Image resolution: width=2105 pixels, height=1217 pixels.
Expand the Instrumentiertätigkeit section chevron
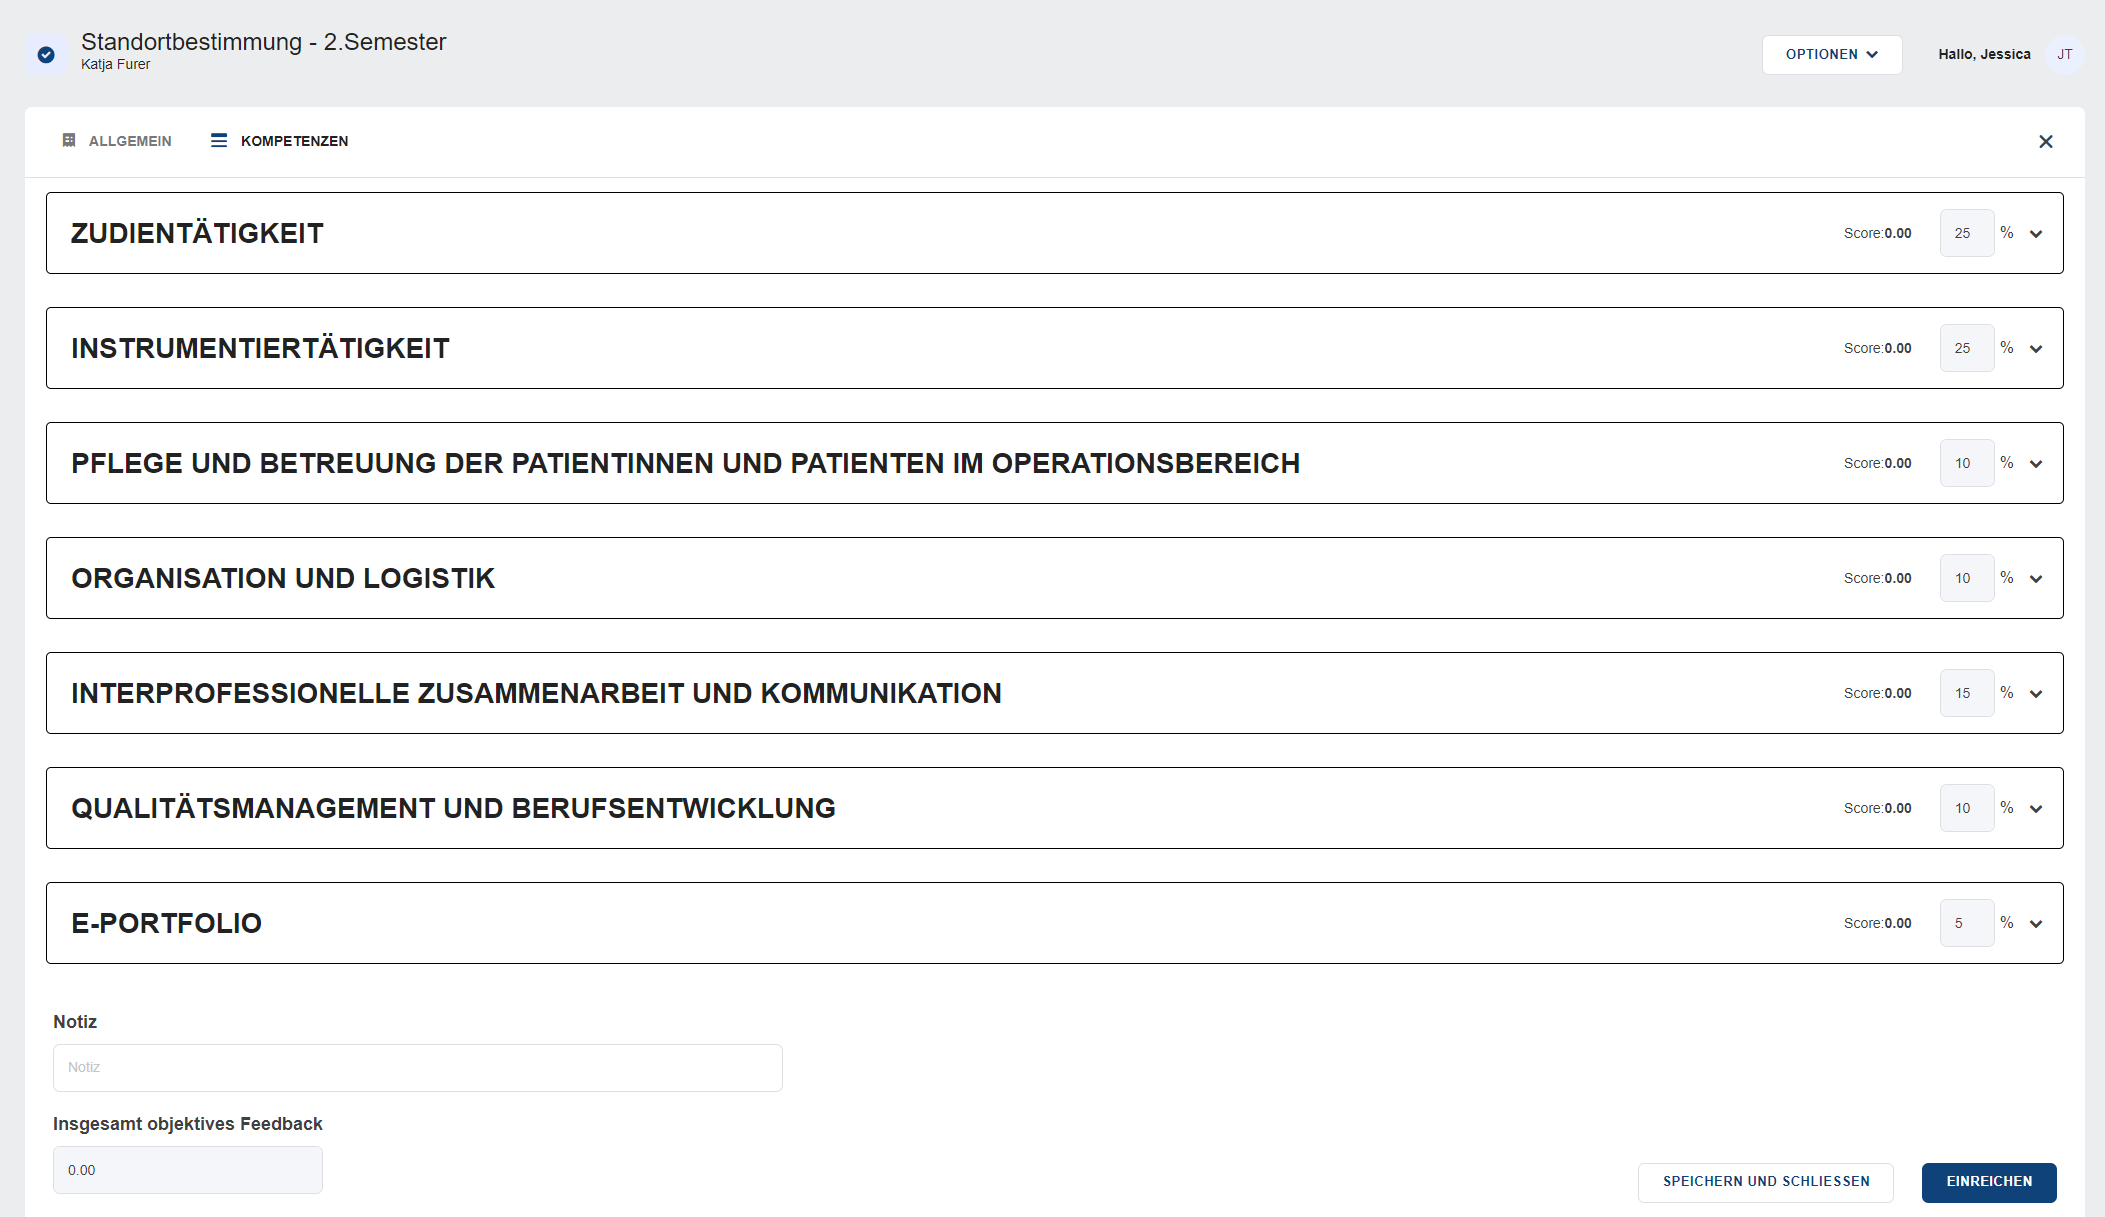pos(2036,349)
